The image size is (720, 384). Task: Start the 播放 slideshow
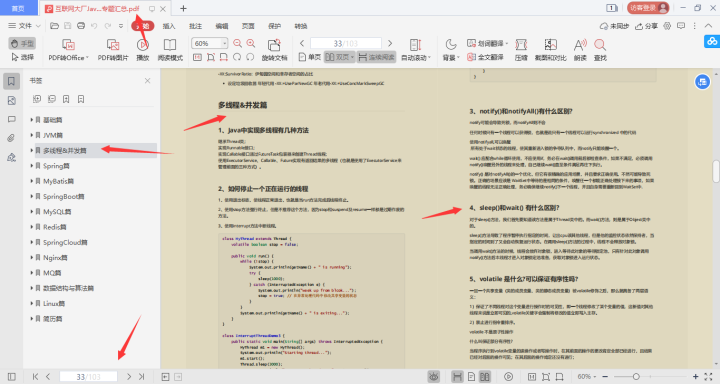pyautogui.click(x=143, y=50)
